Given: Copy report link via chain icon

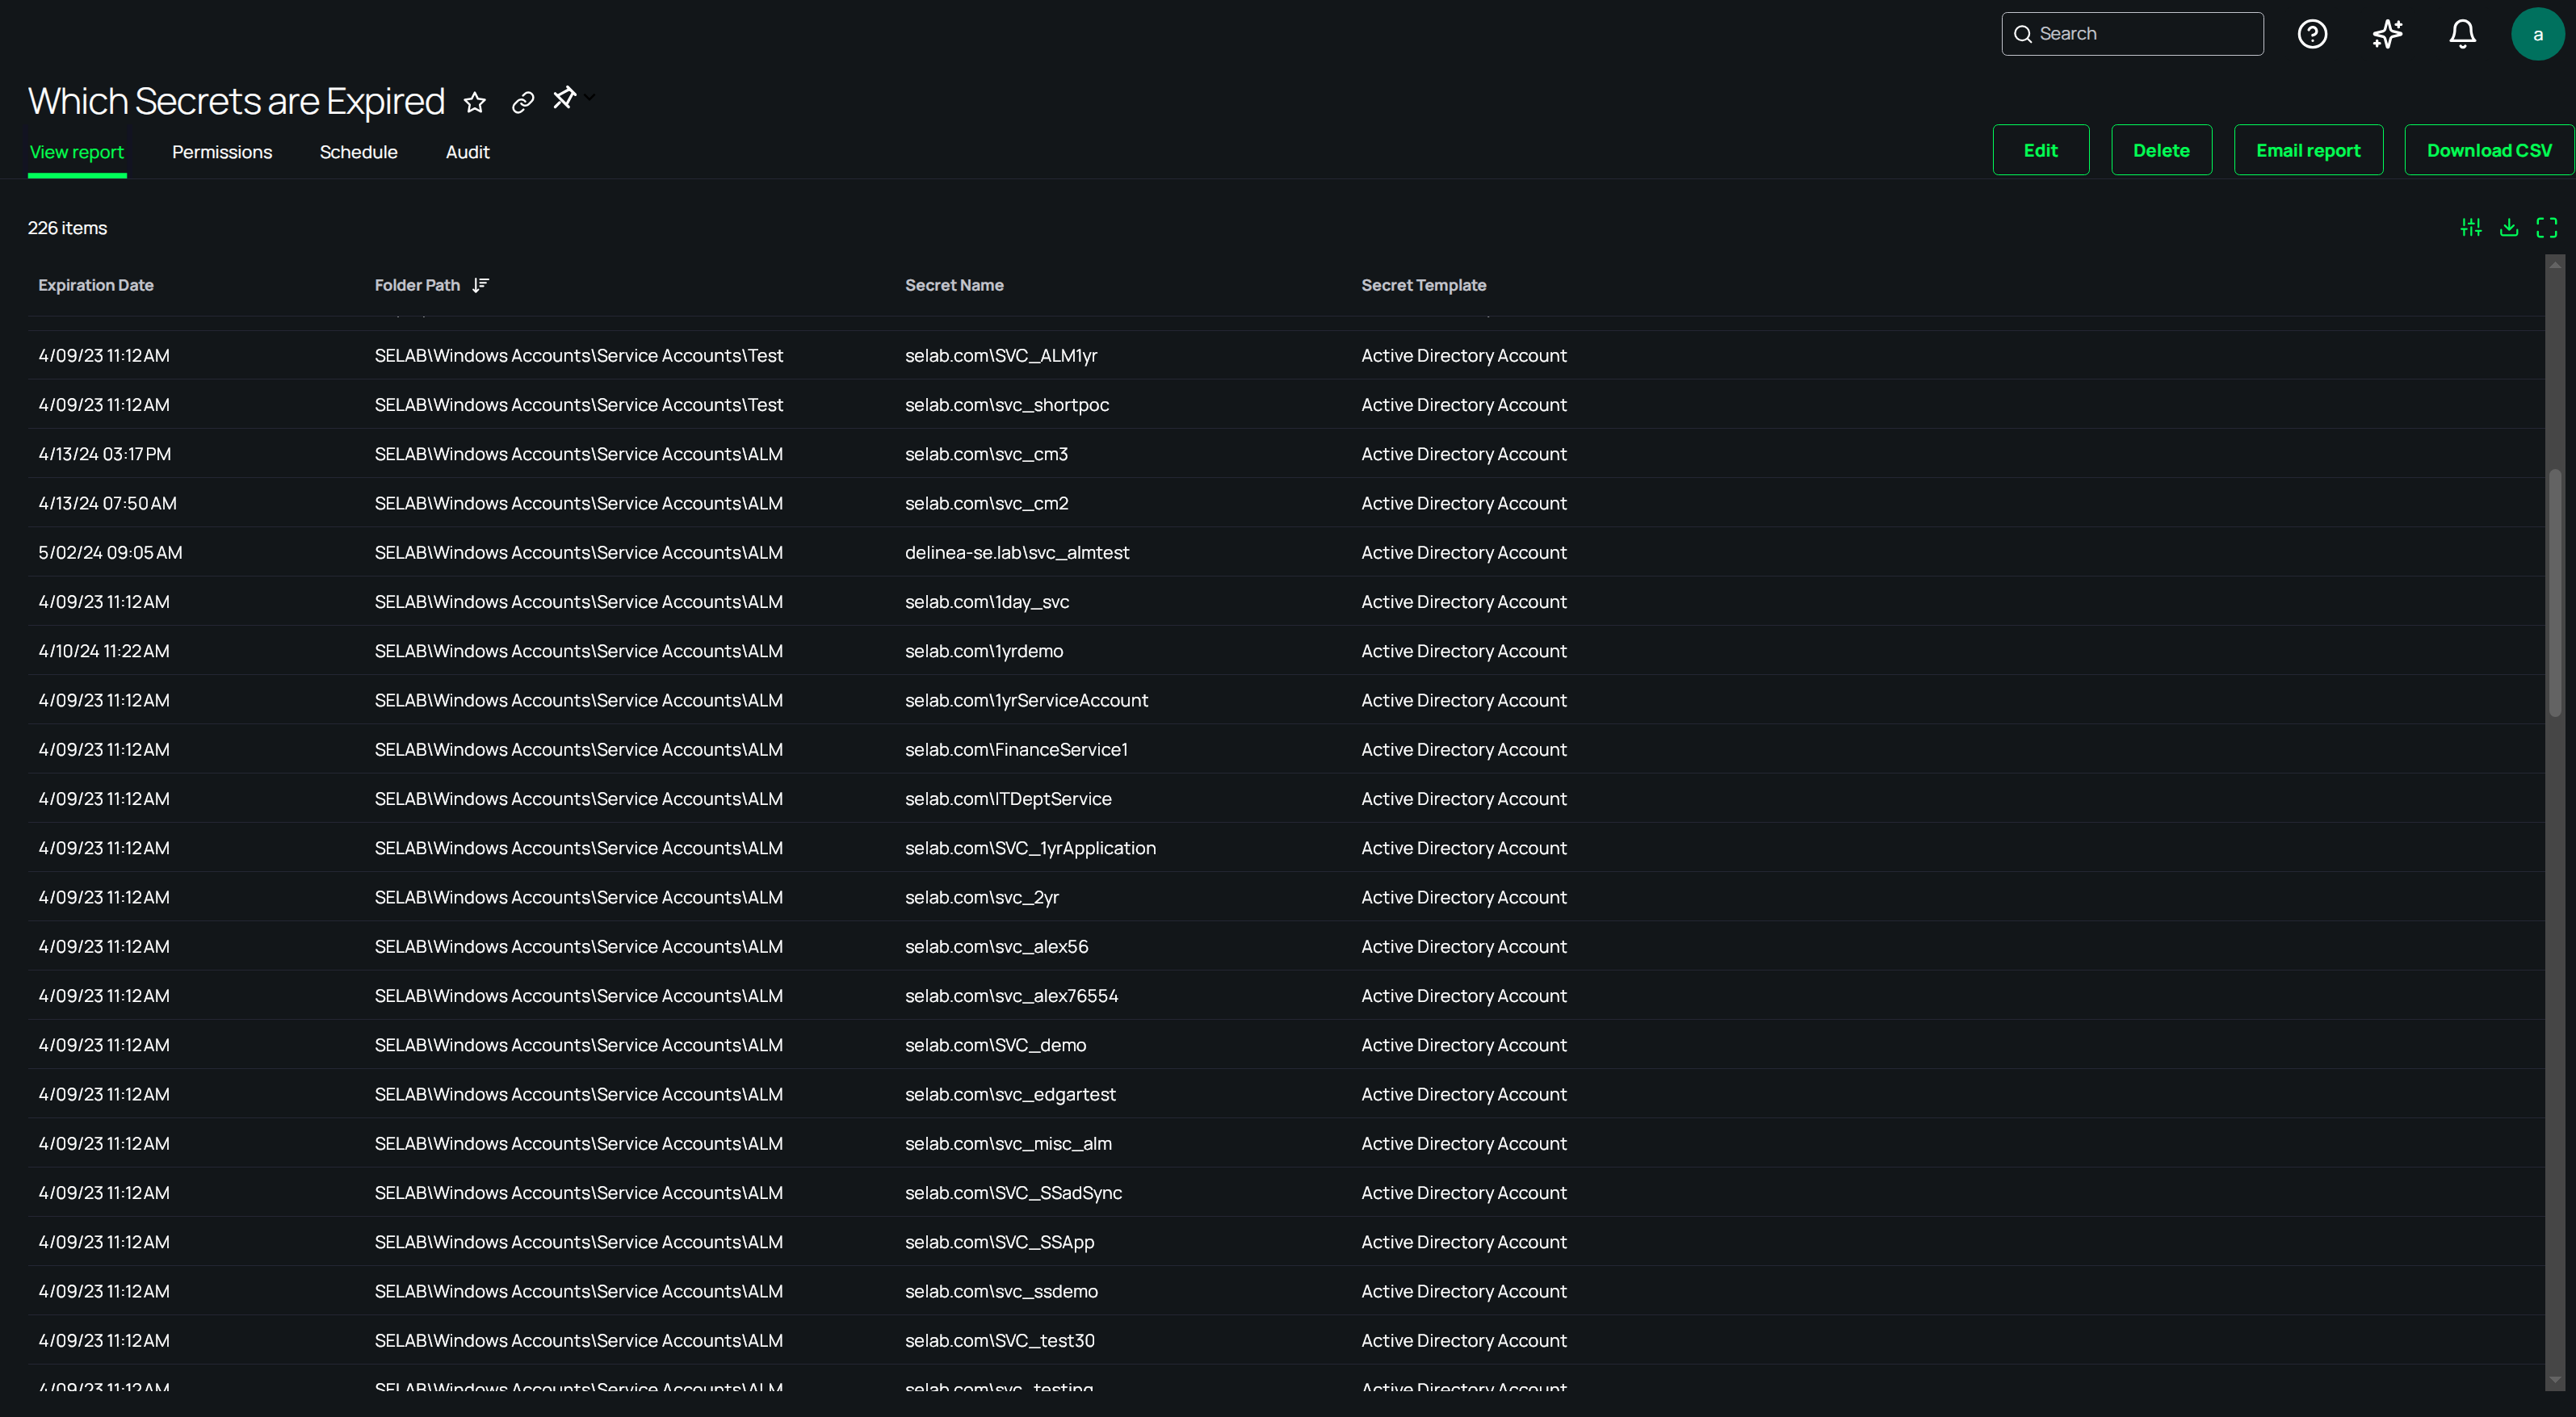Looking at the screenshot, I should coord(522,102).
